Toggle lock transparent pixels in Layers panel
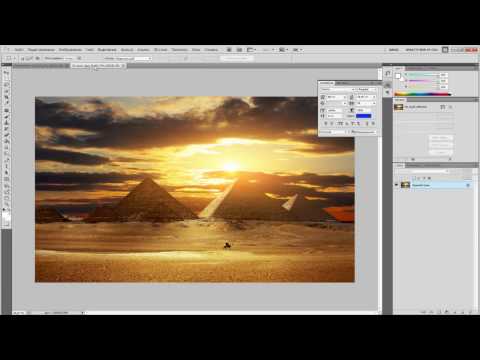This screenshot has height=360, width=480. coord(414,178)
